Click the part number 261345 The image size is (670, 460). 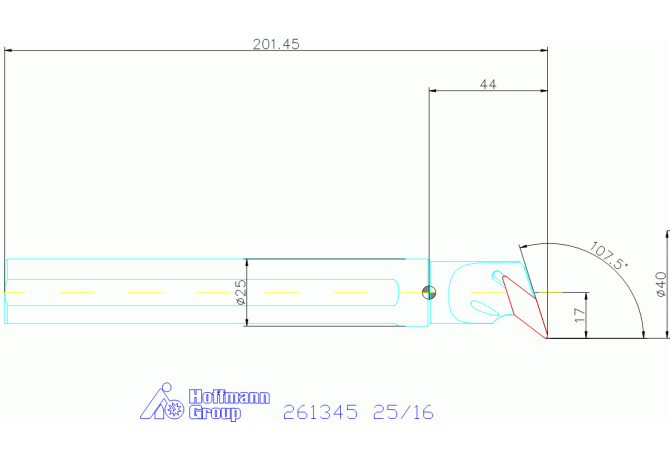pos(320,412)
